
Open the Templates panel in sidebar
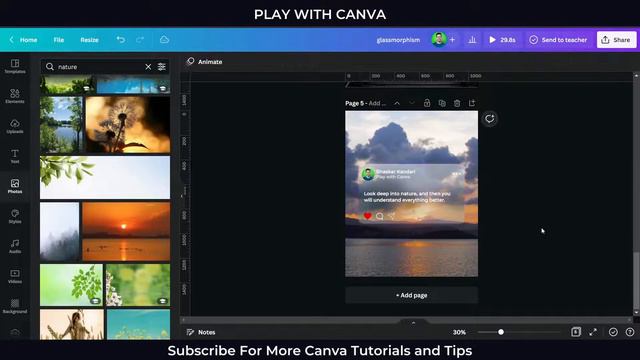point(15,66)
